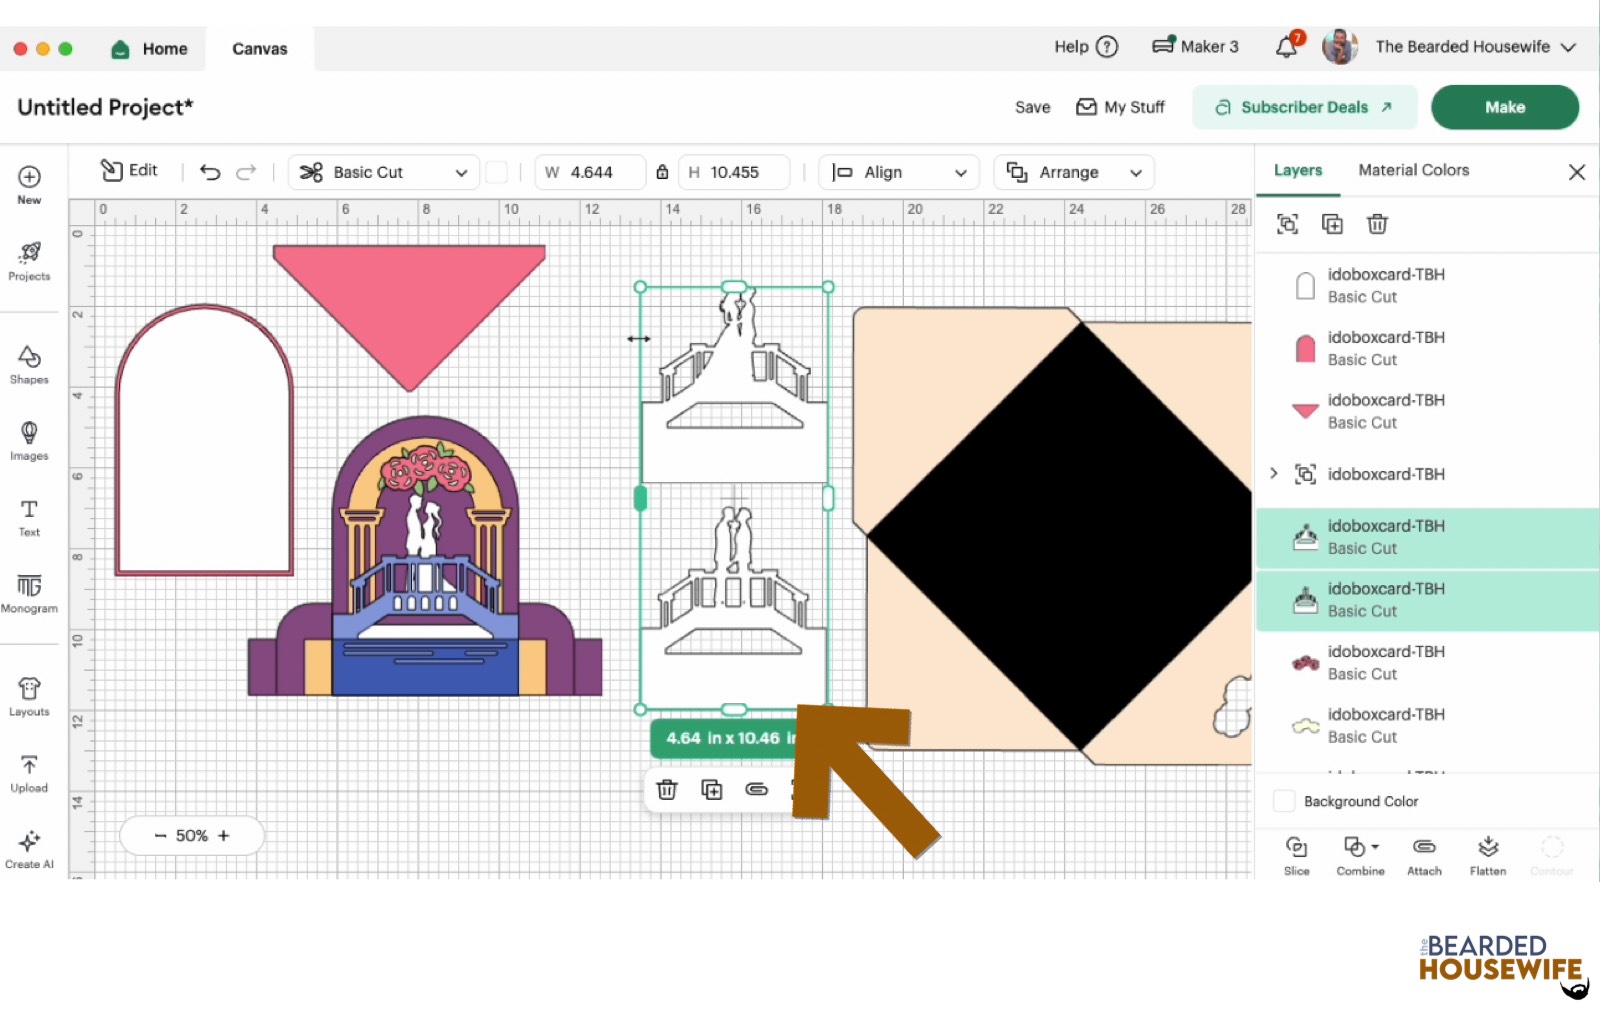
Task: Delete selection using Layers panel trash icon
Action: click(1377, 224)
